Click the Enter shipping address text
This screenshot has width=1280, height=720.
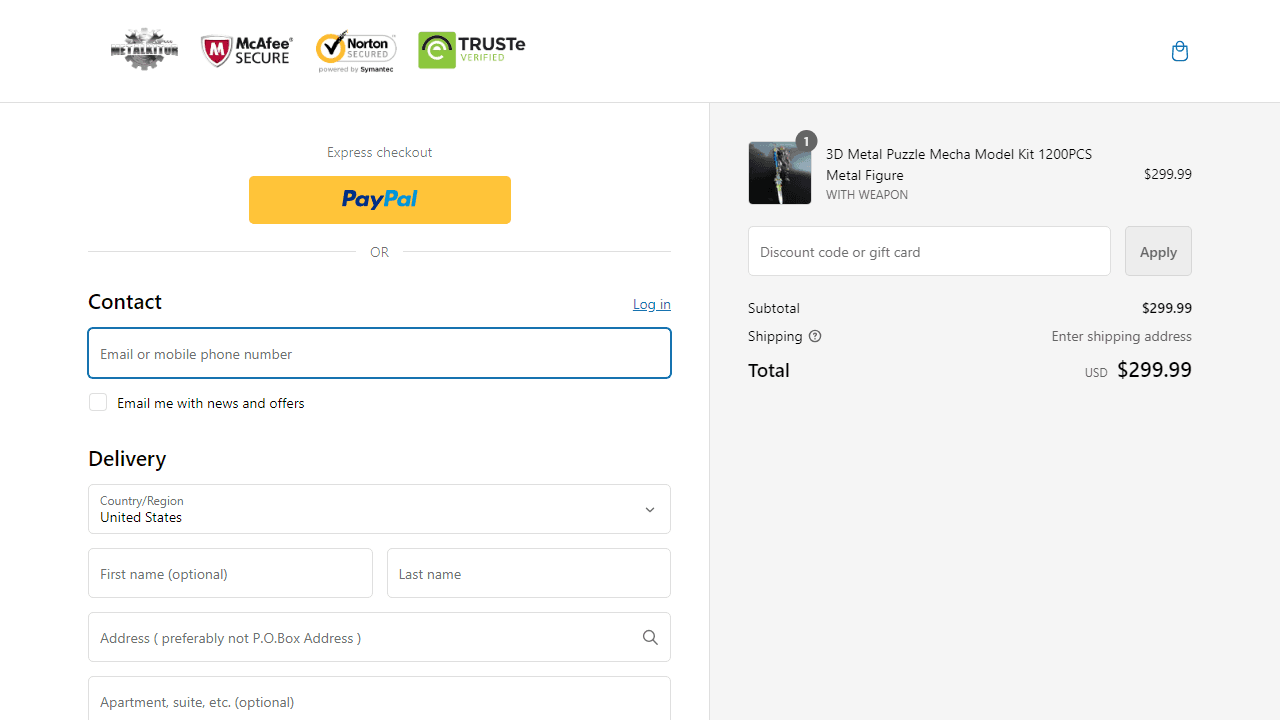click(x=1121, y=336)
